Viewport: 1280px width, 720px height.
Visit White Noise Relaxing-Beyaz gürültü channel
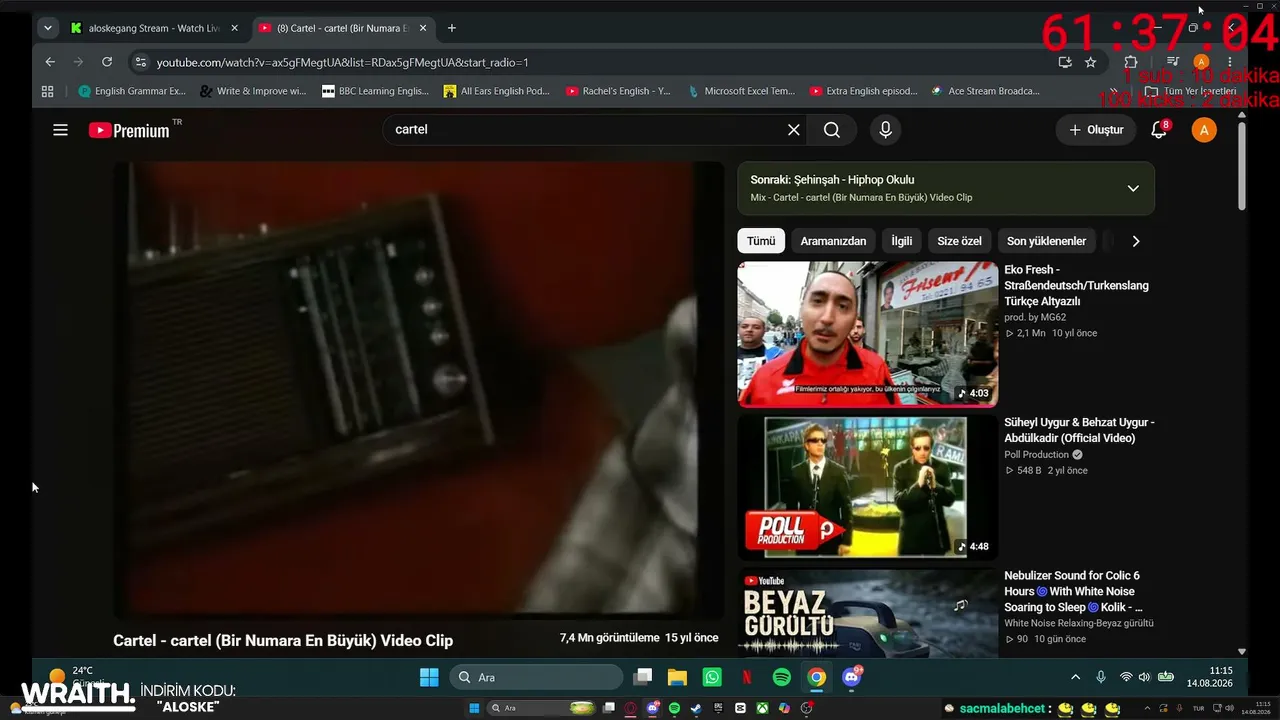1079,623
